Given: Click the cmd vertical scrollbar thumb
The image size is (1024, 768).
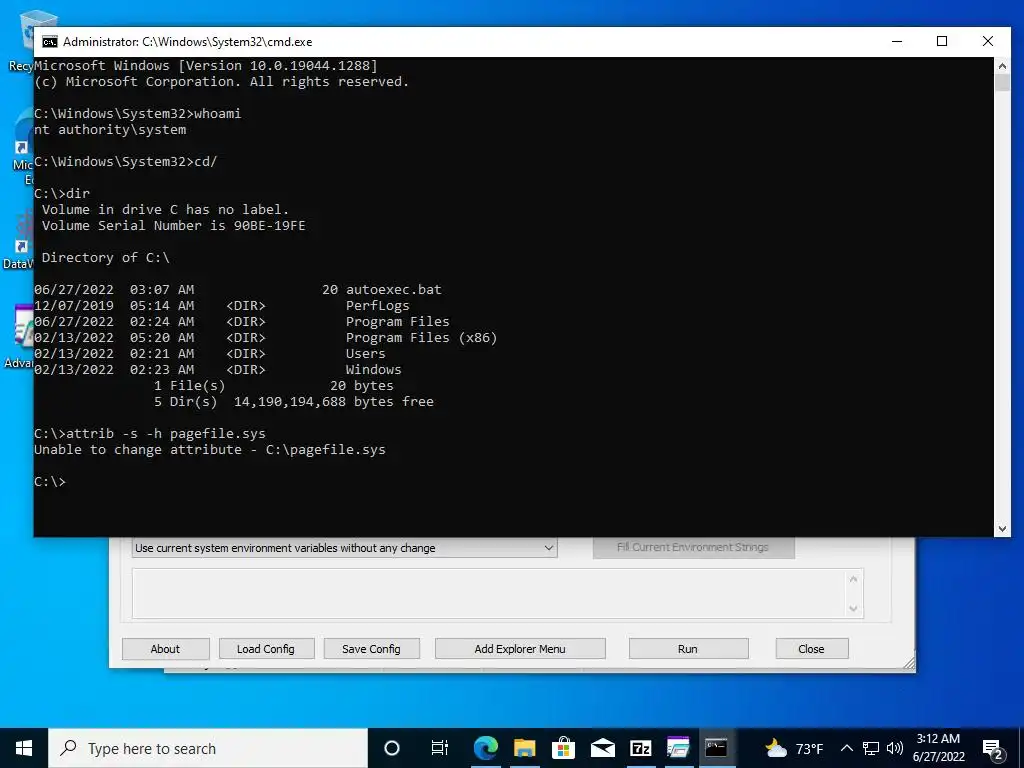Looking at the screenshot, I should tap(1002, 82).
